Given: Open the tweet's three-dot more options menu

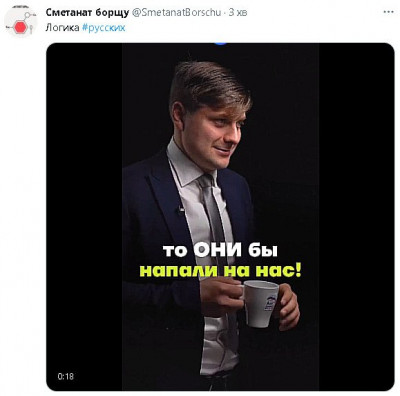Looking at the screenshot, I should pyautogui.click(x=388, y=12).
